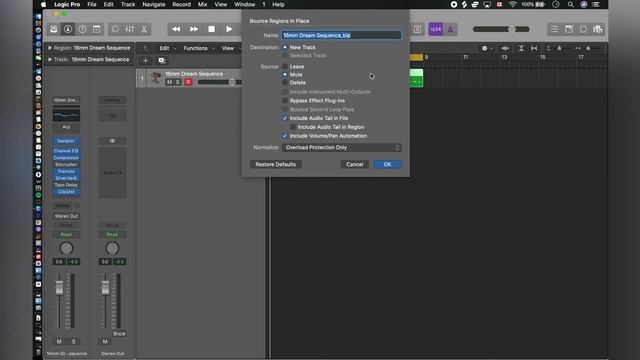This screenshot has height=360, width=640.
Task: Click the Quick Help question mark icon
Action: pyautogui.click(x=82, y=29)
